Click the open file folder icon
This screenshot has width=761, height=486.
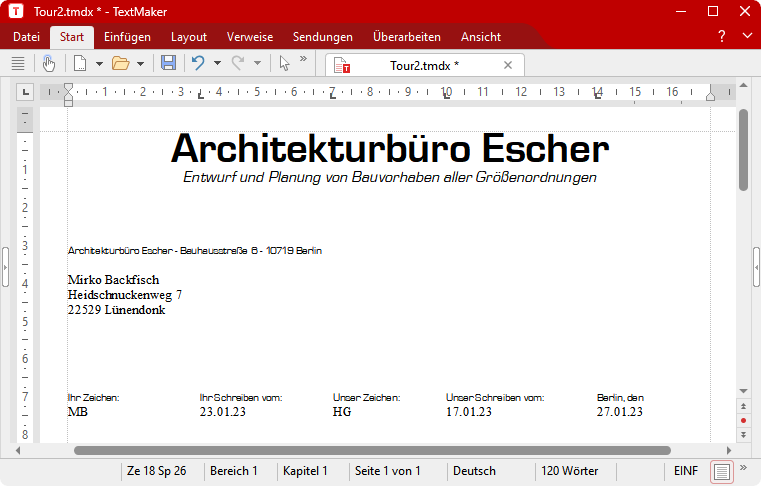(121, 63)
